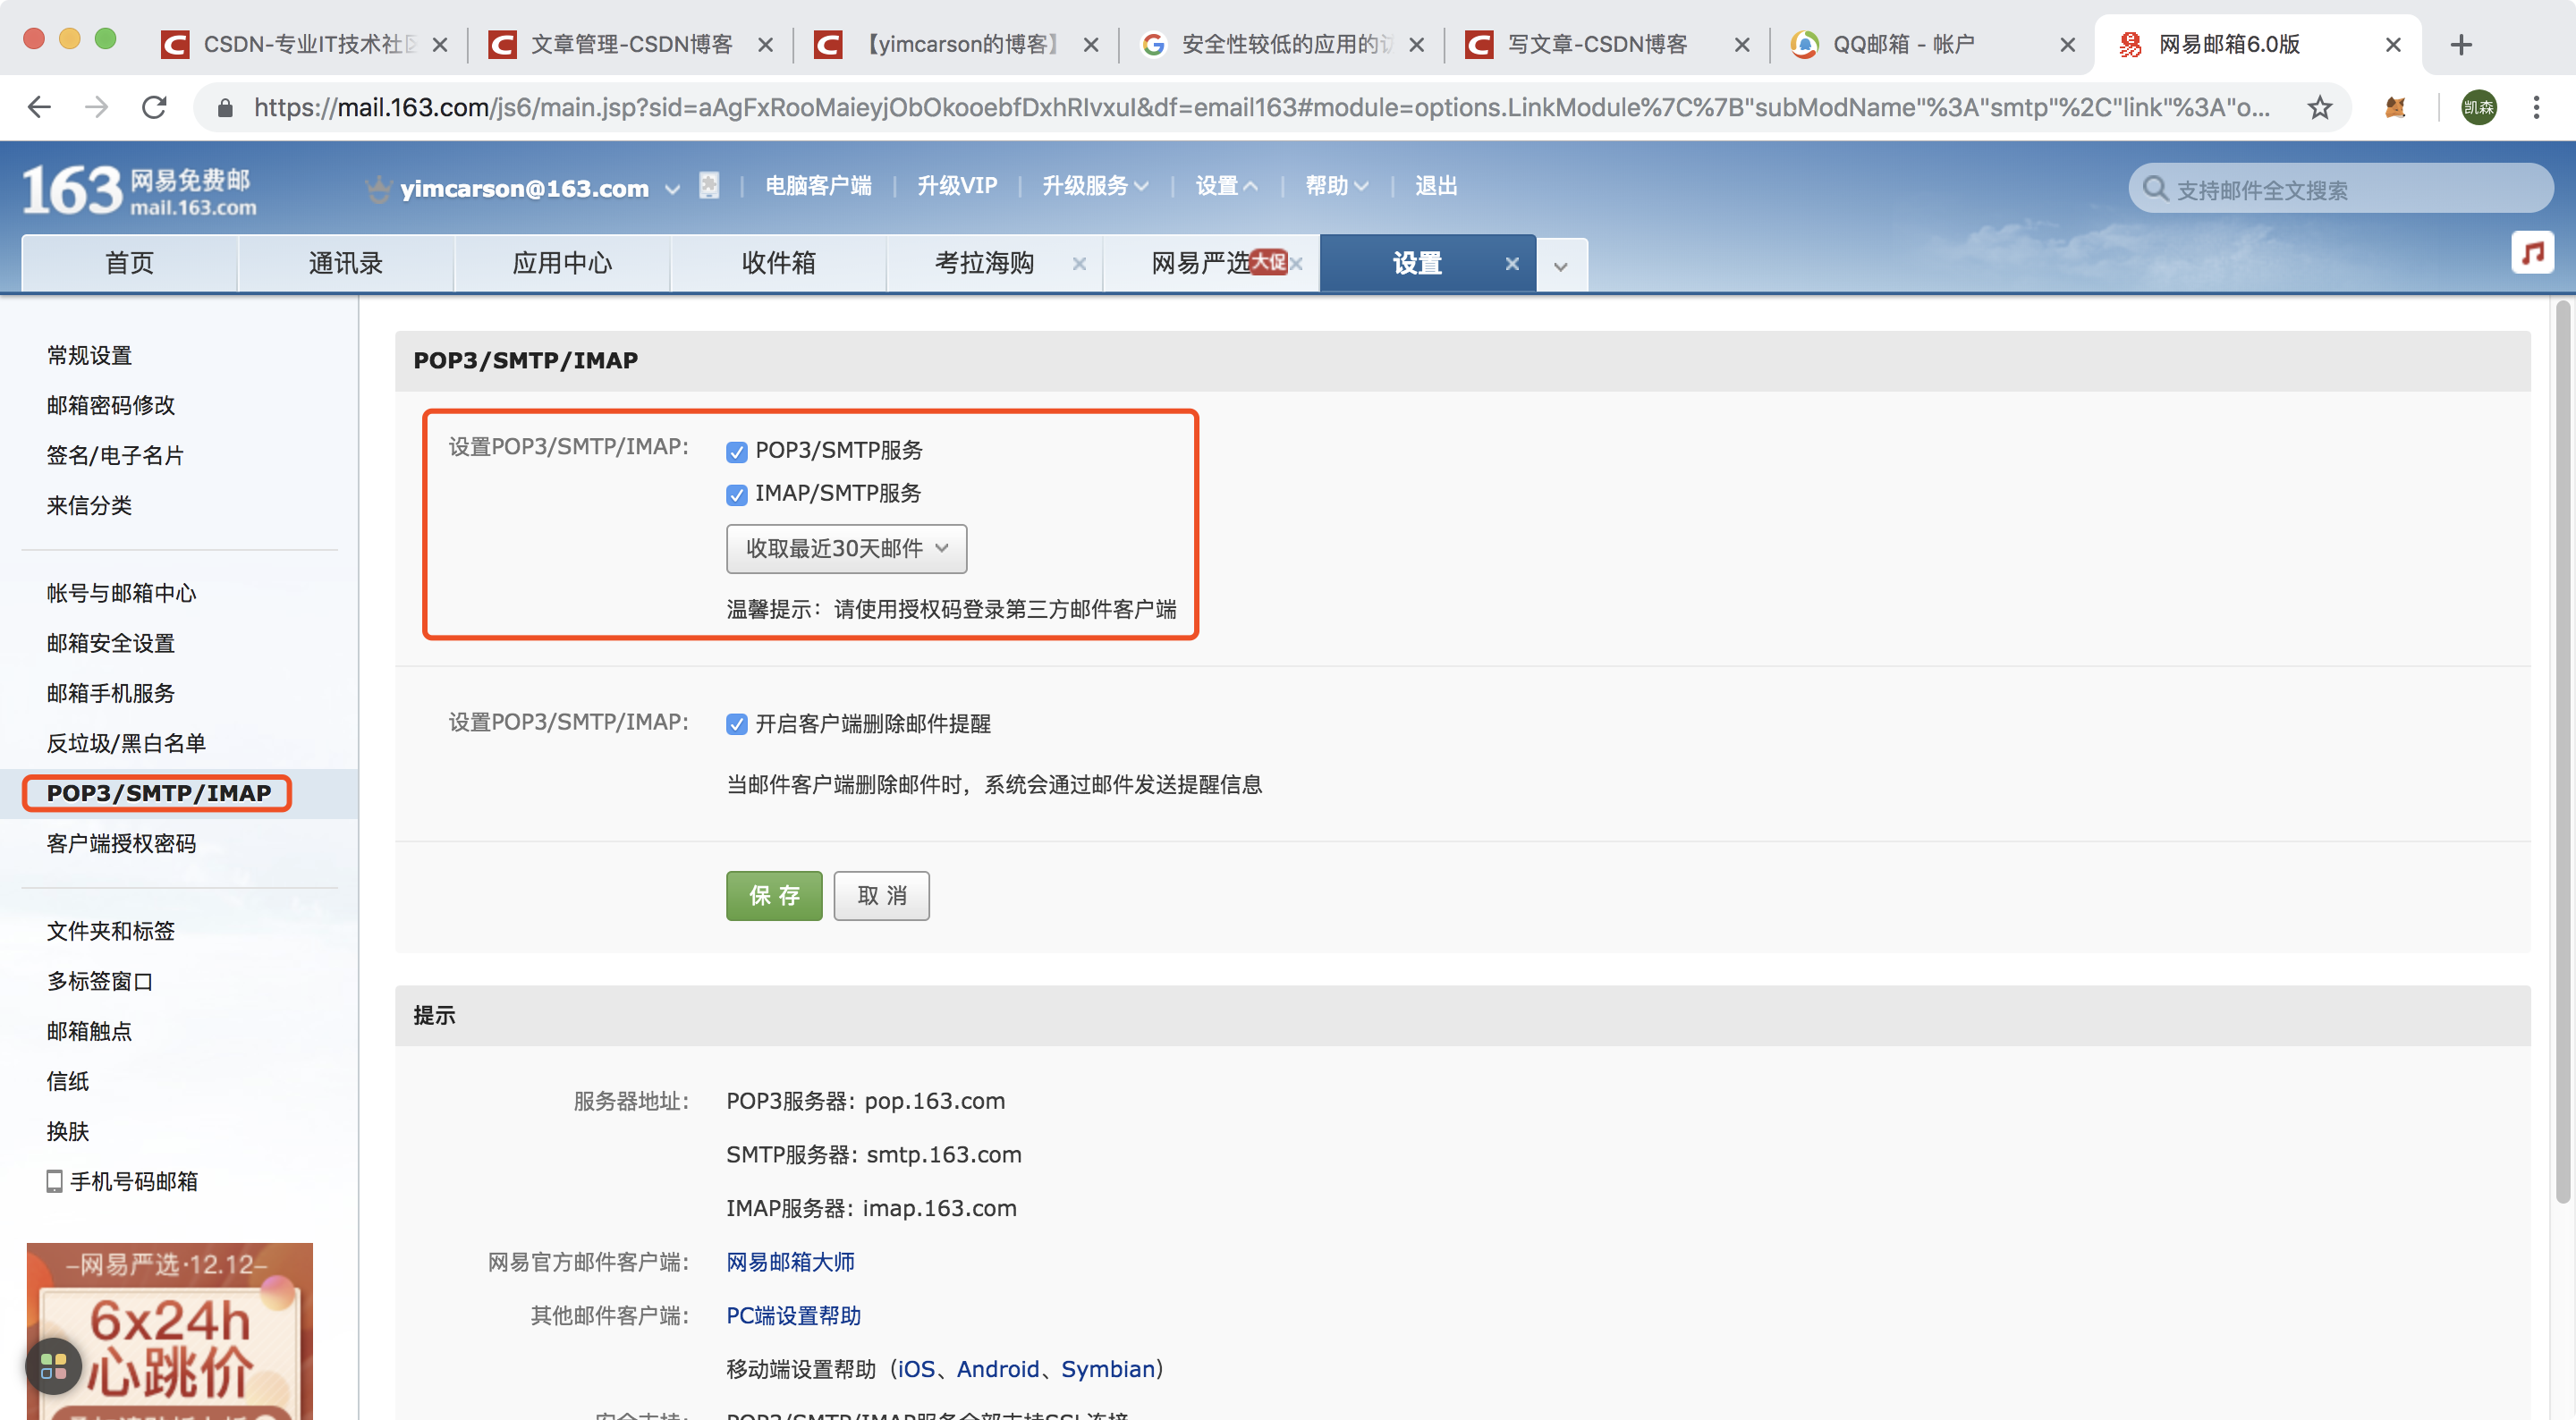Toggle the IMAP/SMTP服务 checkbox

click(737, 495)
